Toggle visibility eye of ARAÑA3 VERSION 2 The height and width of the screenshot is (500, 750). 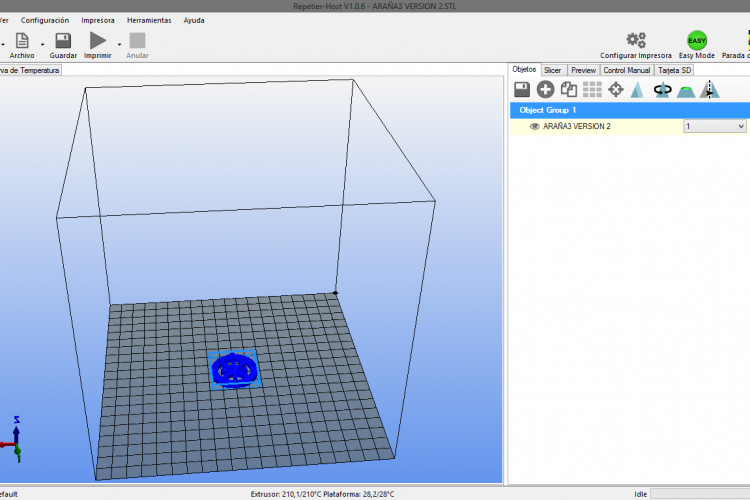pos(534,127)
